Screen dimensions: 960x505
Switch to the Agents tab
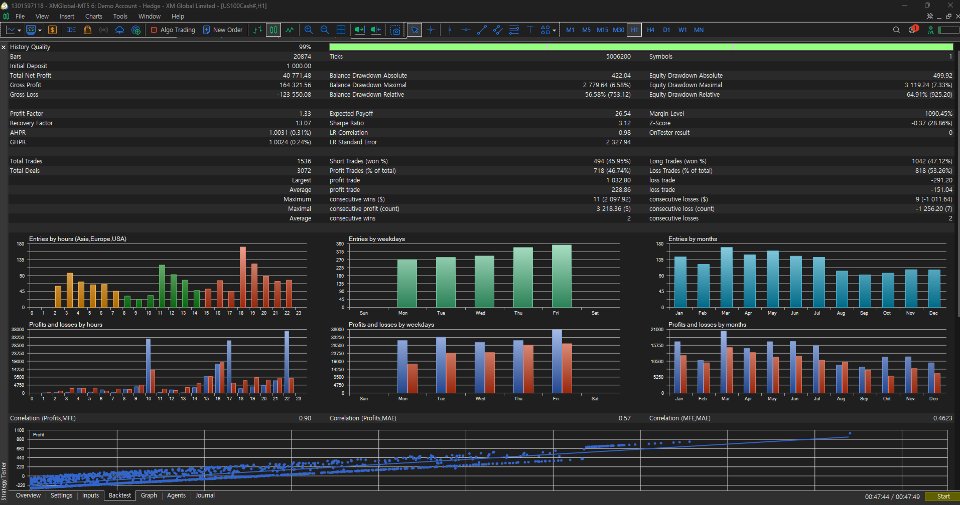point(176,495)
